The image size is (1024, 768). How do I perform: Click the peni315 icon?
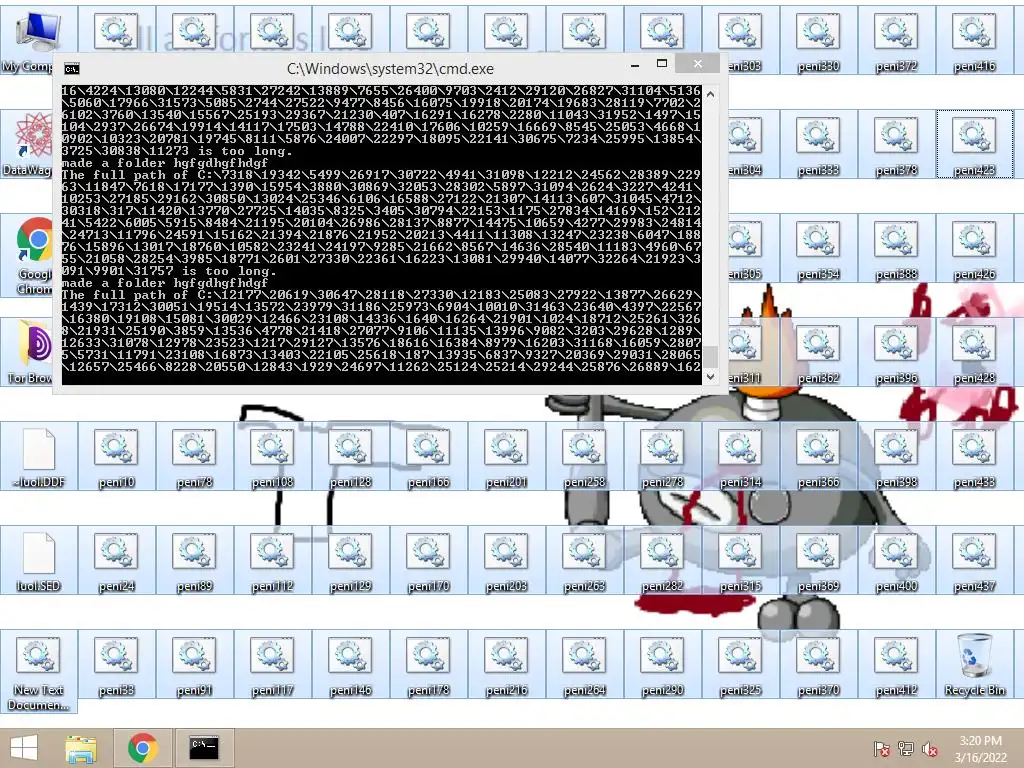click(741, 562)
